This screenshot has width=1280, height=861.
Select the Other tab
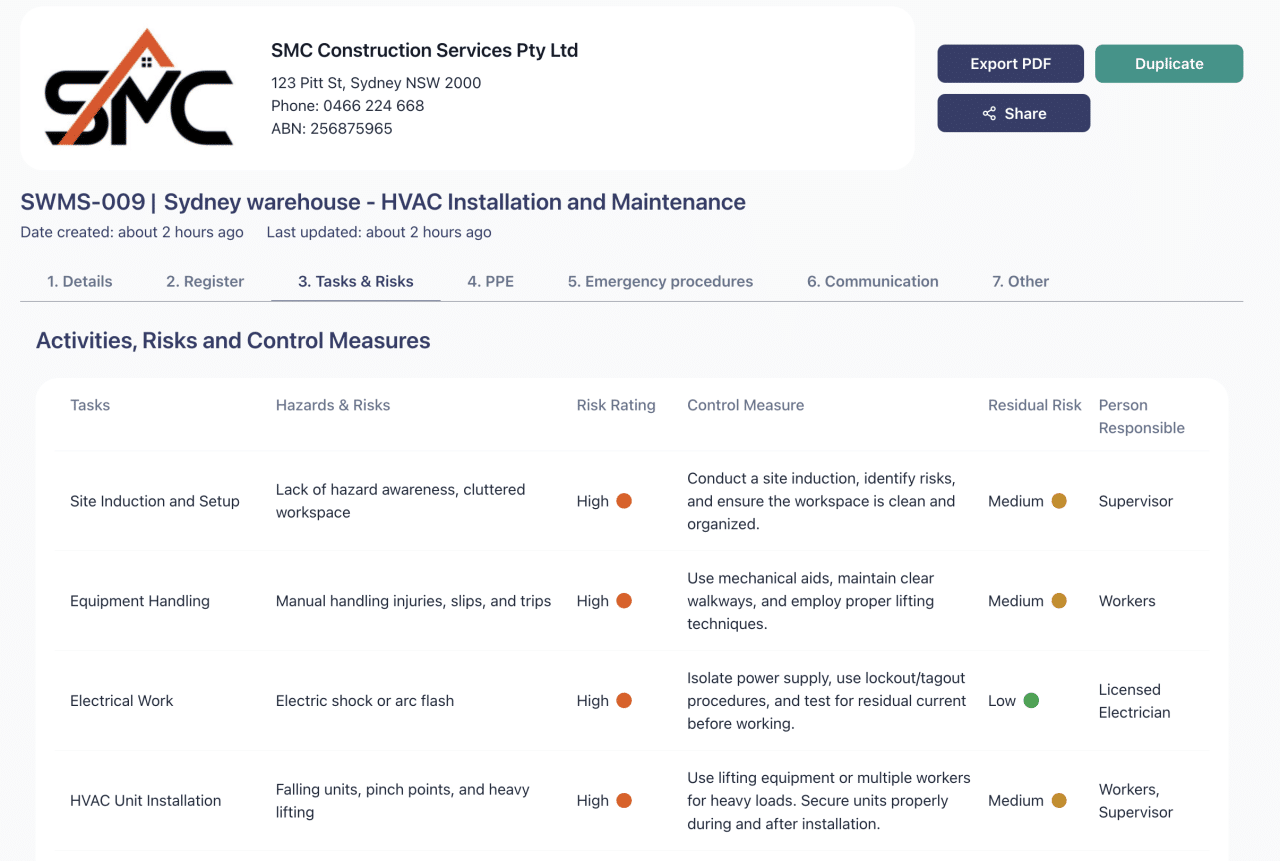1020,281
